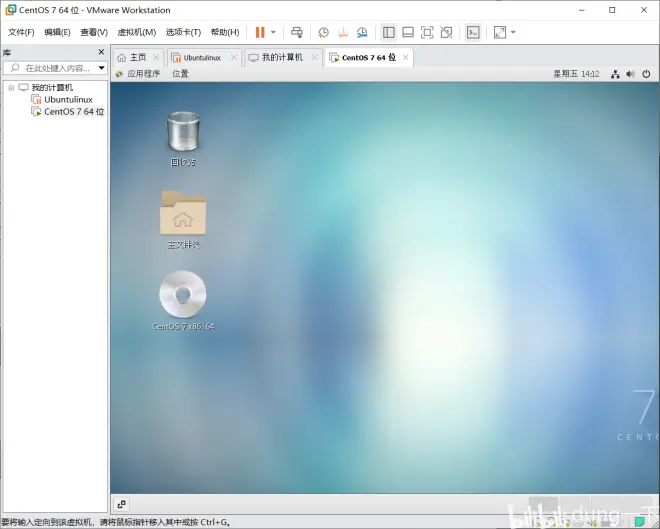Open the 文件(F) menu

[21, 32]
